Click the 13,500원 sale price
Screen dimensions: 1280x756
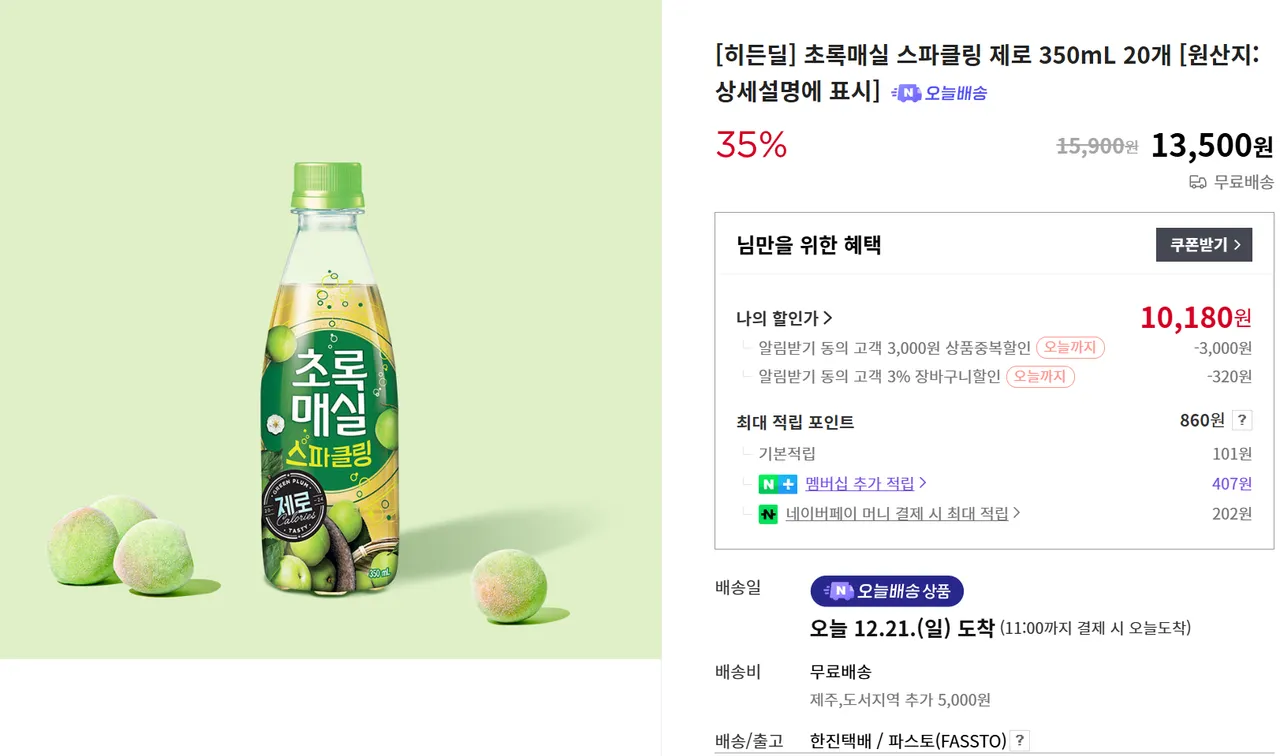tap(1211, 146)
